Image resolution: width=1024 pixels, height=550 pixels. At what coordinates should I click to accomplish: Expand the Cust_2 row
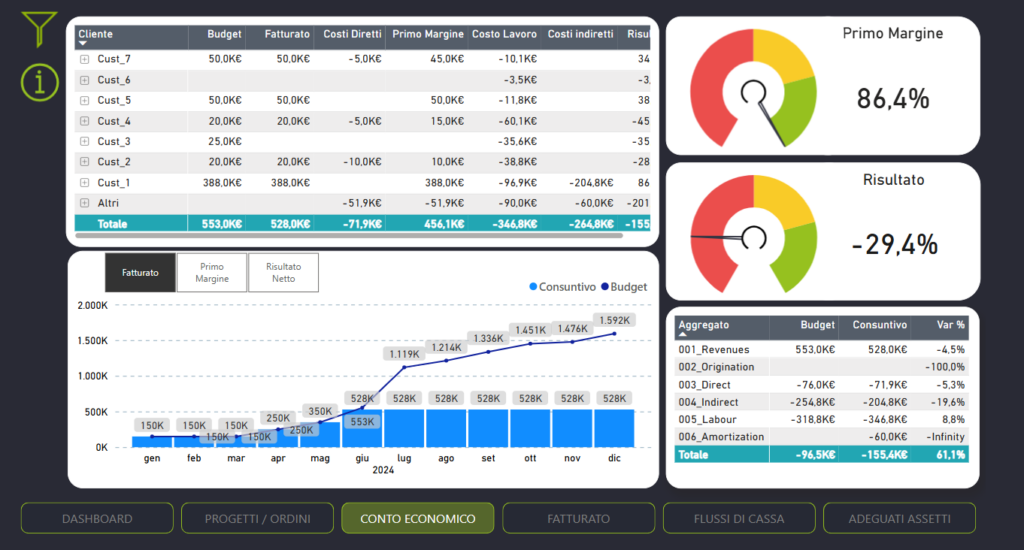[x=84, y=161]
